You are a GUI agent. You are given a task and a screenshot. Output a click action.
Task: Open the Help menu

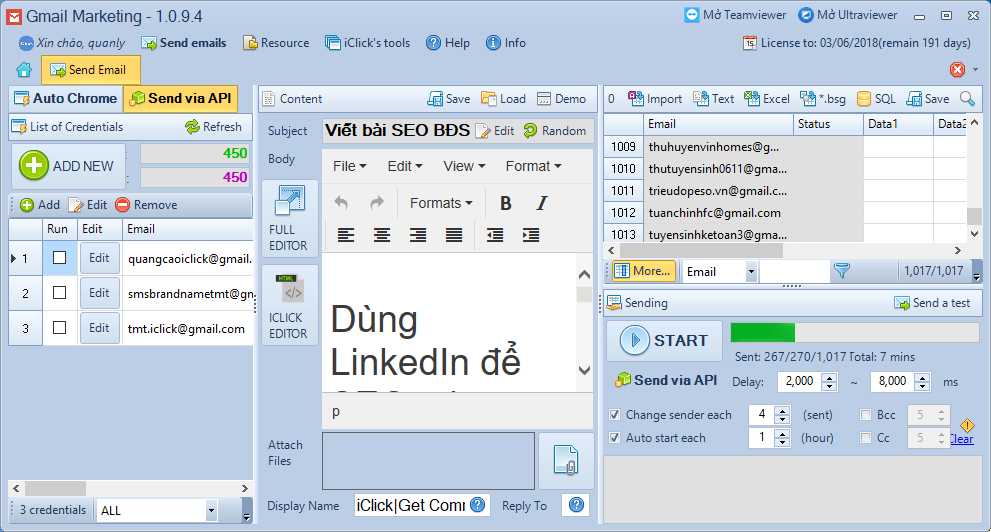coord(448,43)
